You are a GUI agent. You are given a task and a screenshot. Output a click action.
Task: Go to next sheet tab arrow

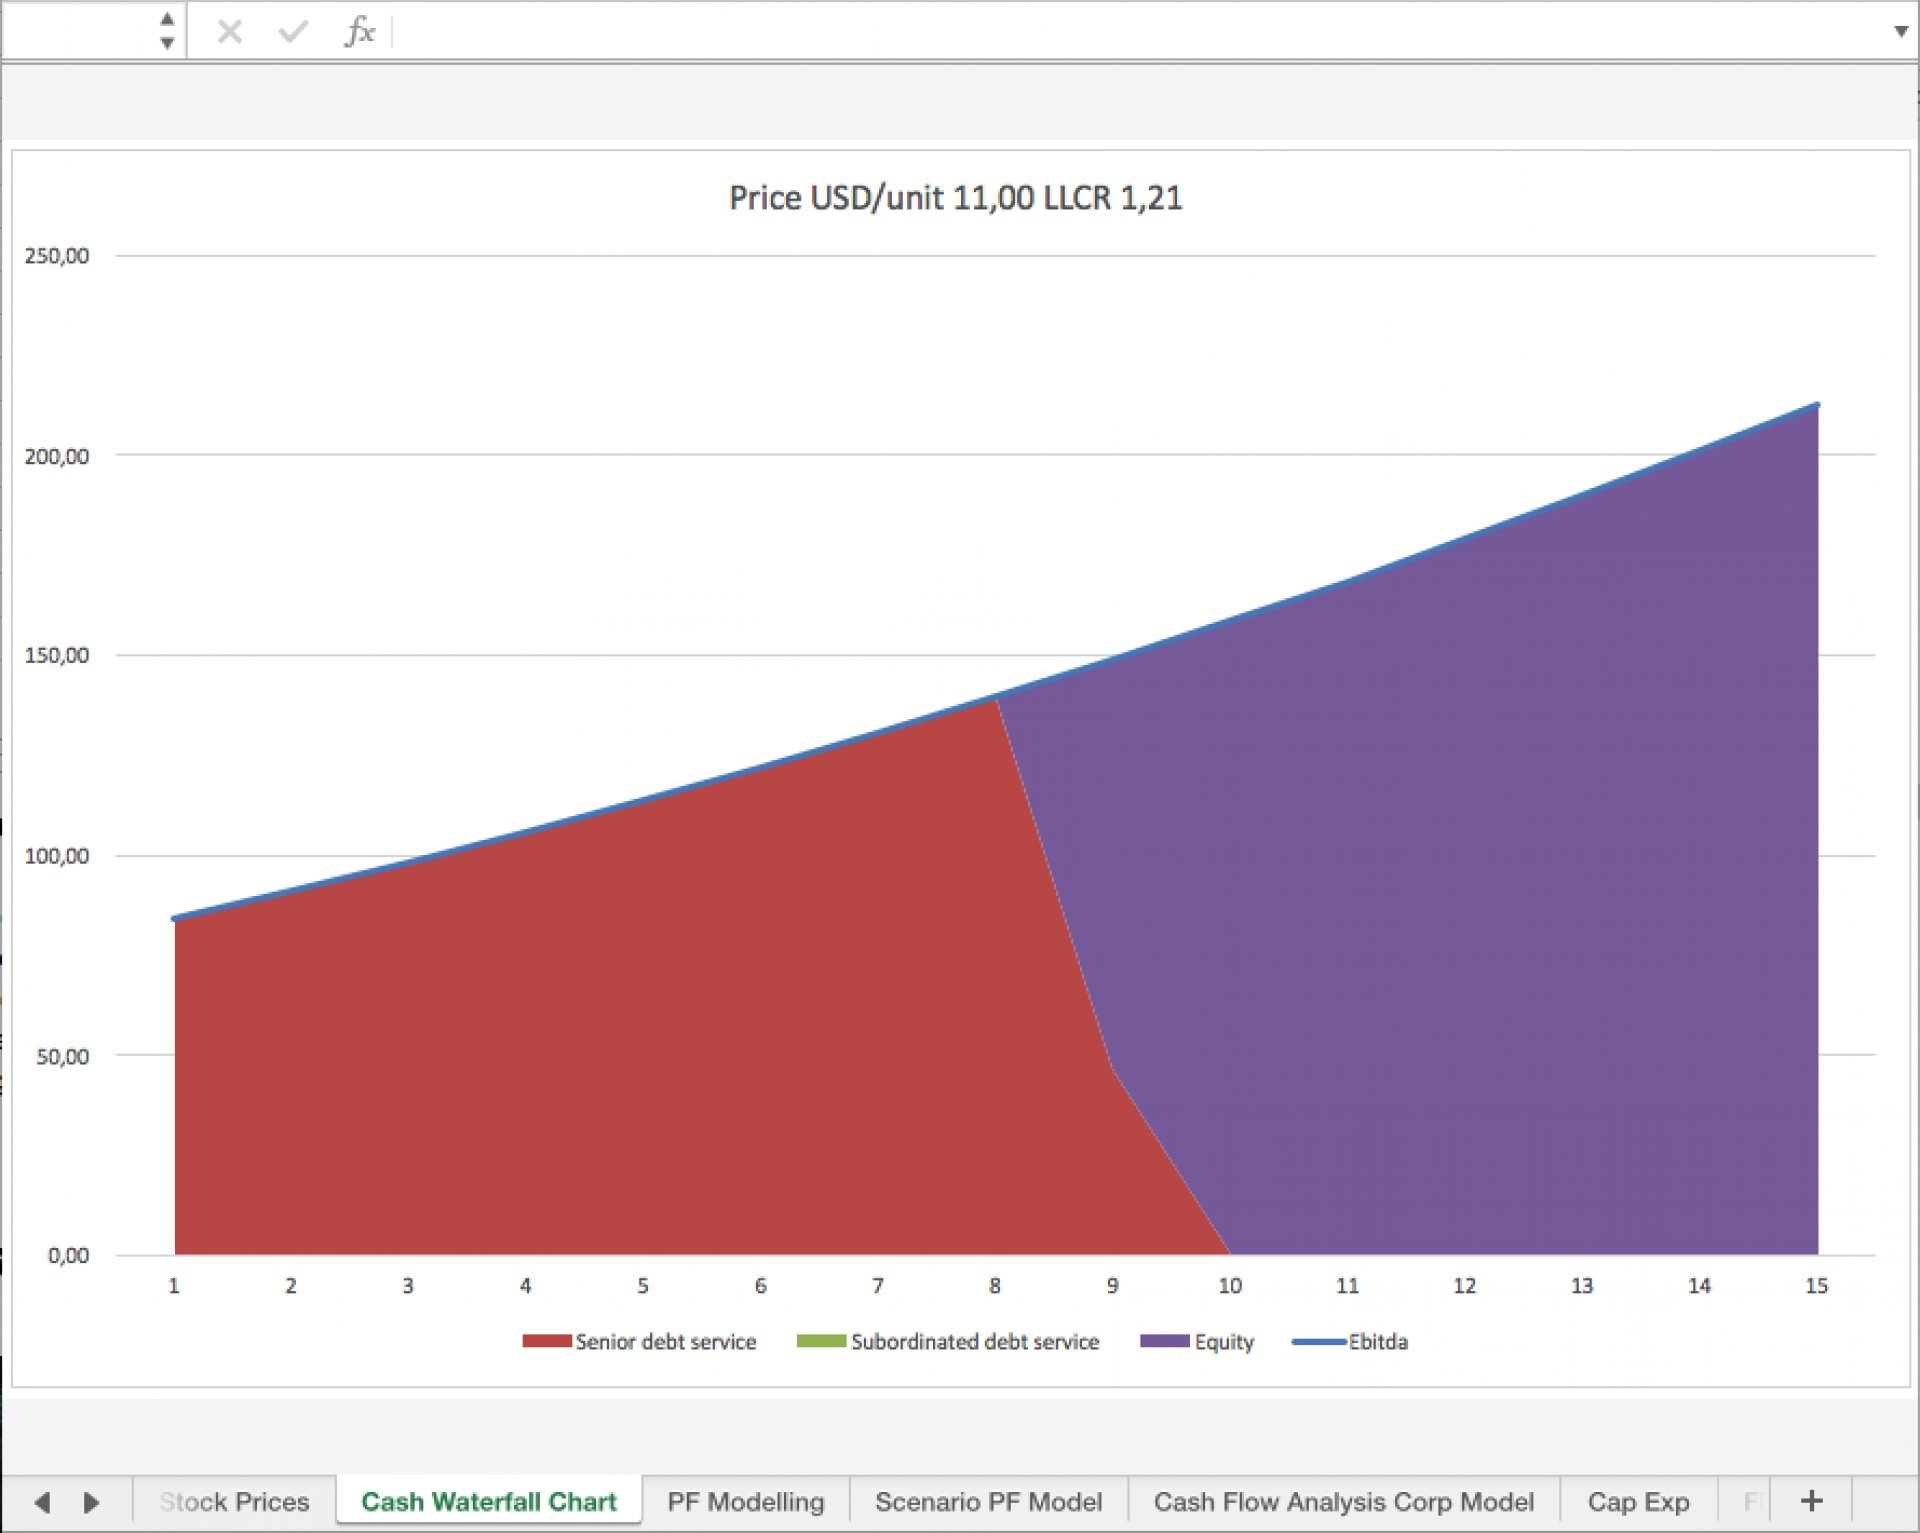coord(91,1502)
